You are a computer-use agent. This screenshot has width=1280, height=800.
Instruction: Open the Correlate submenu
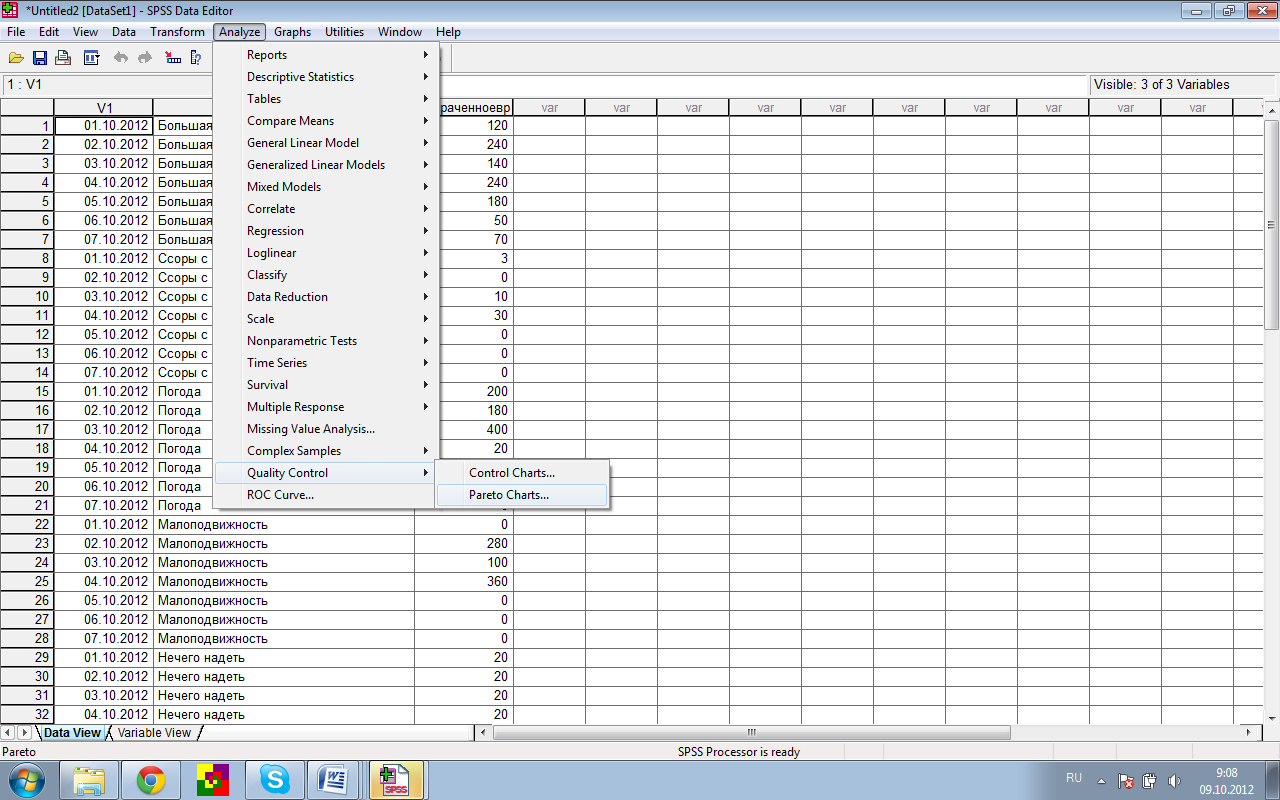[x=325, y=209]
